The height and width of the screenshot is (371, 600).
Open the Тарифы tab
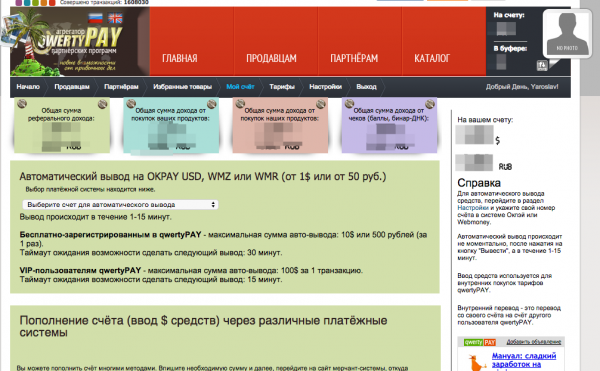(x=282, y=87)
